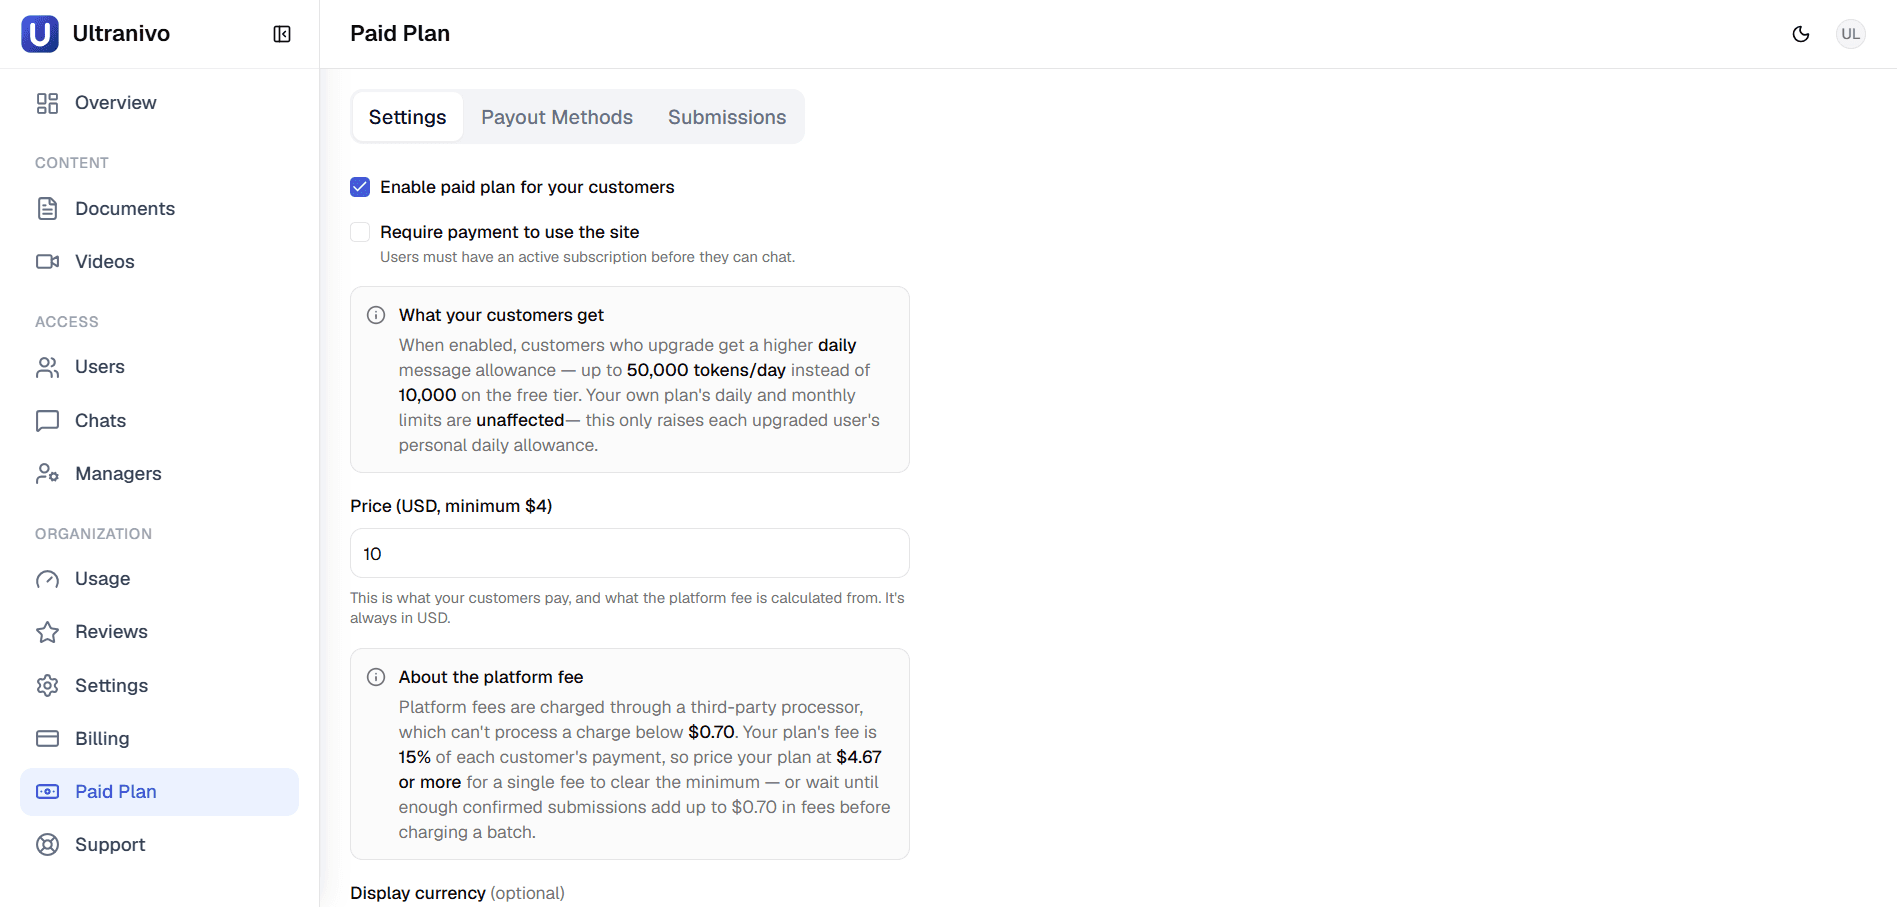Open Videos in the sidebar
The height and width of the screenshot is (907, 1897).
159,261
